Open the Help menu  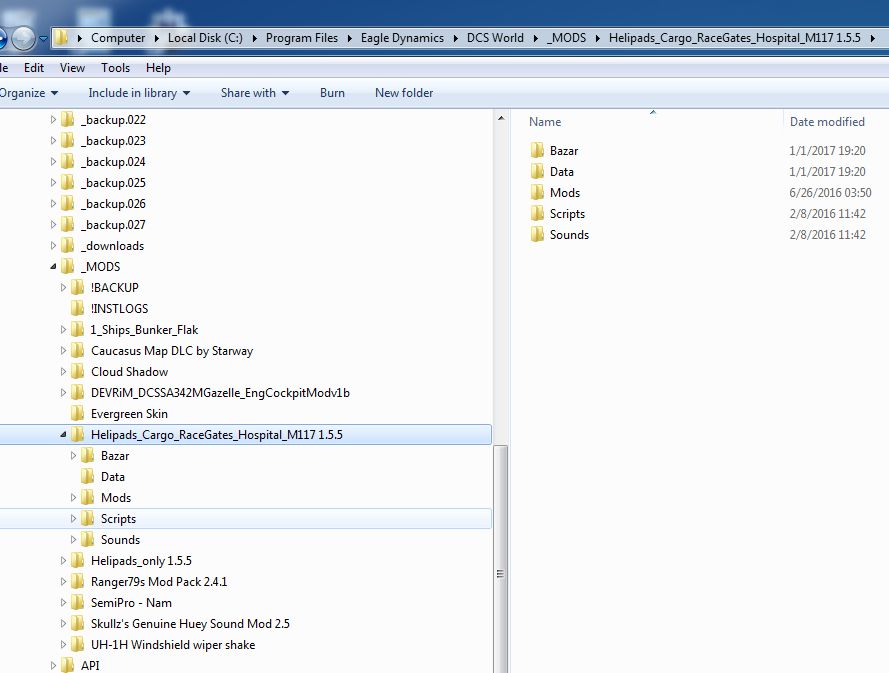(x=158, y=67)
